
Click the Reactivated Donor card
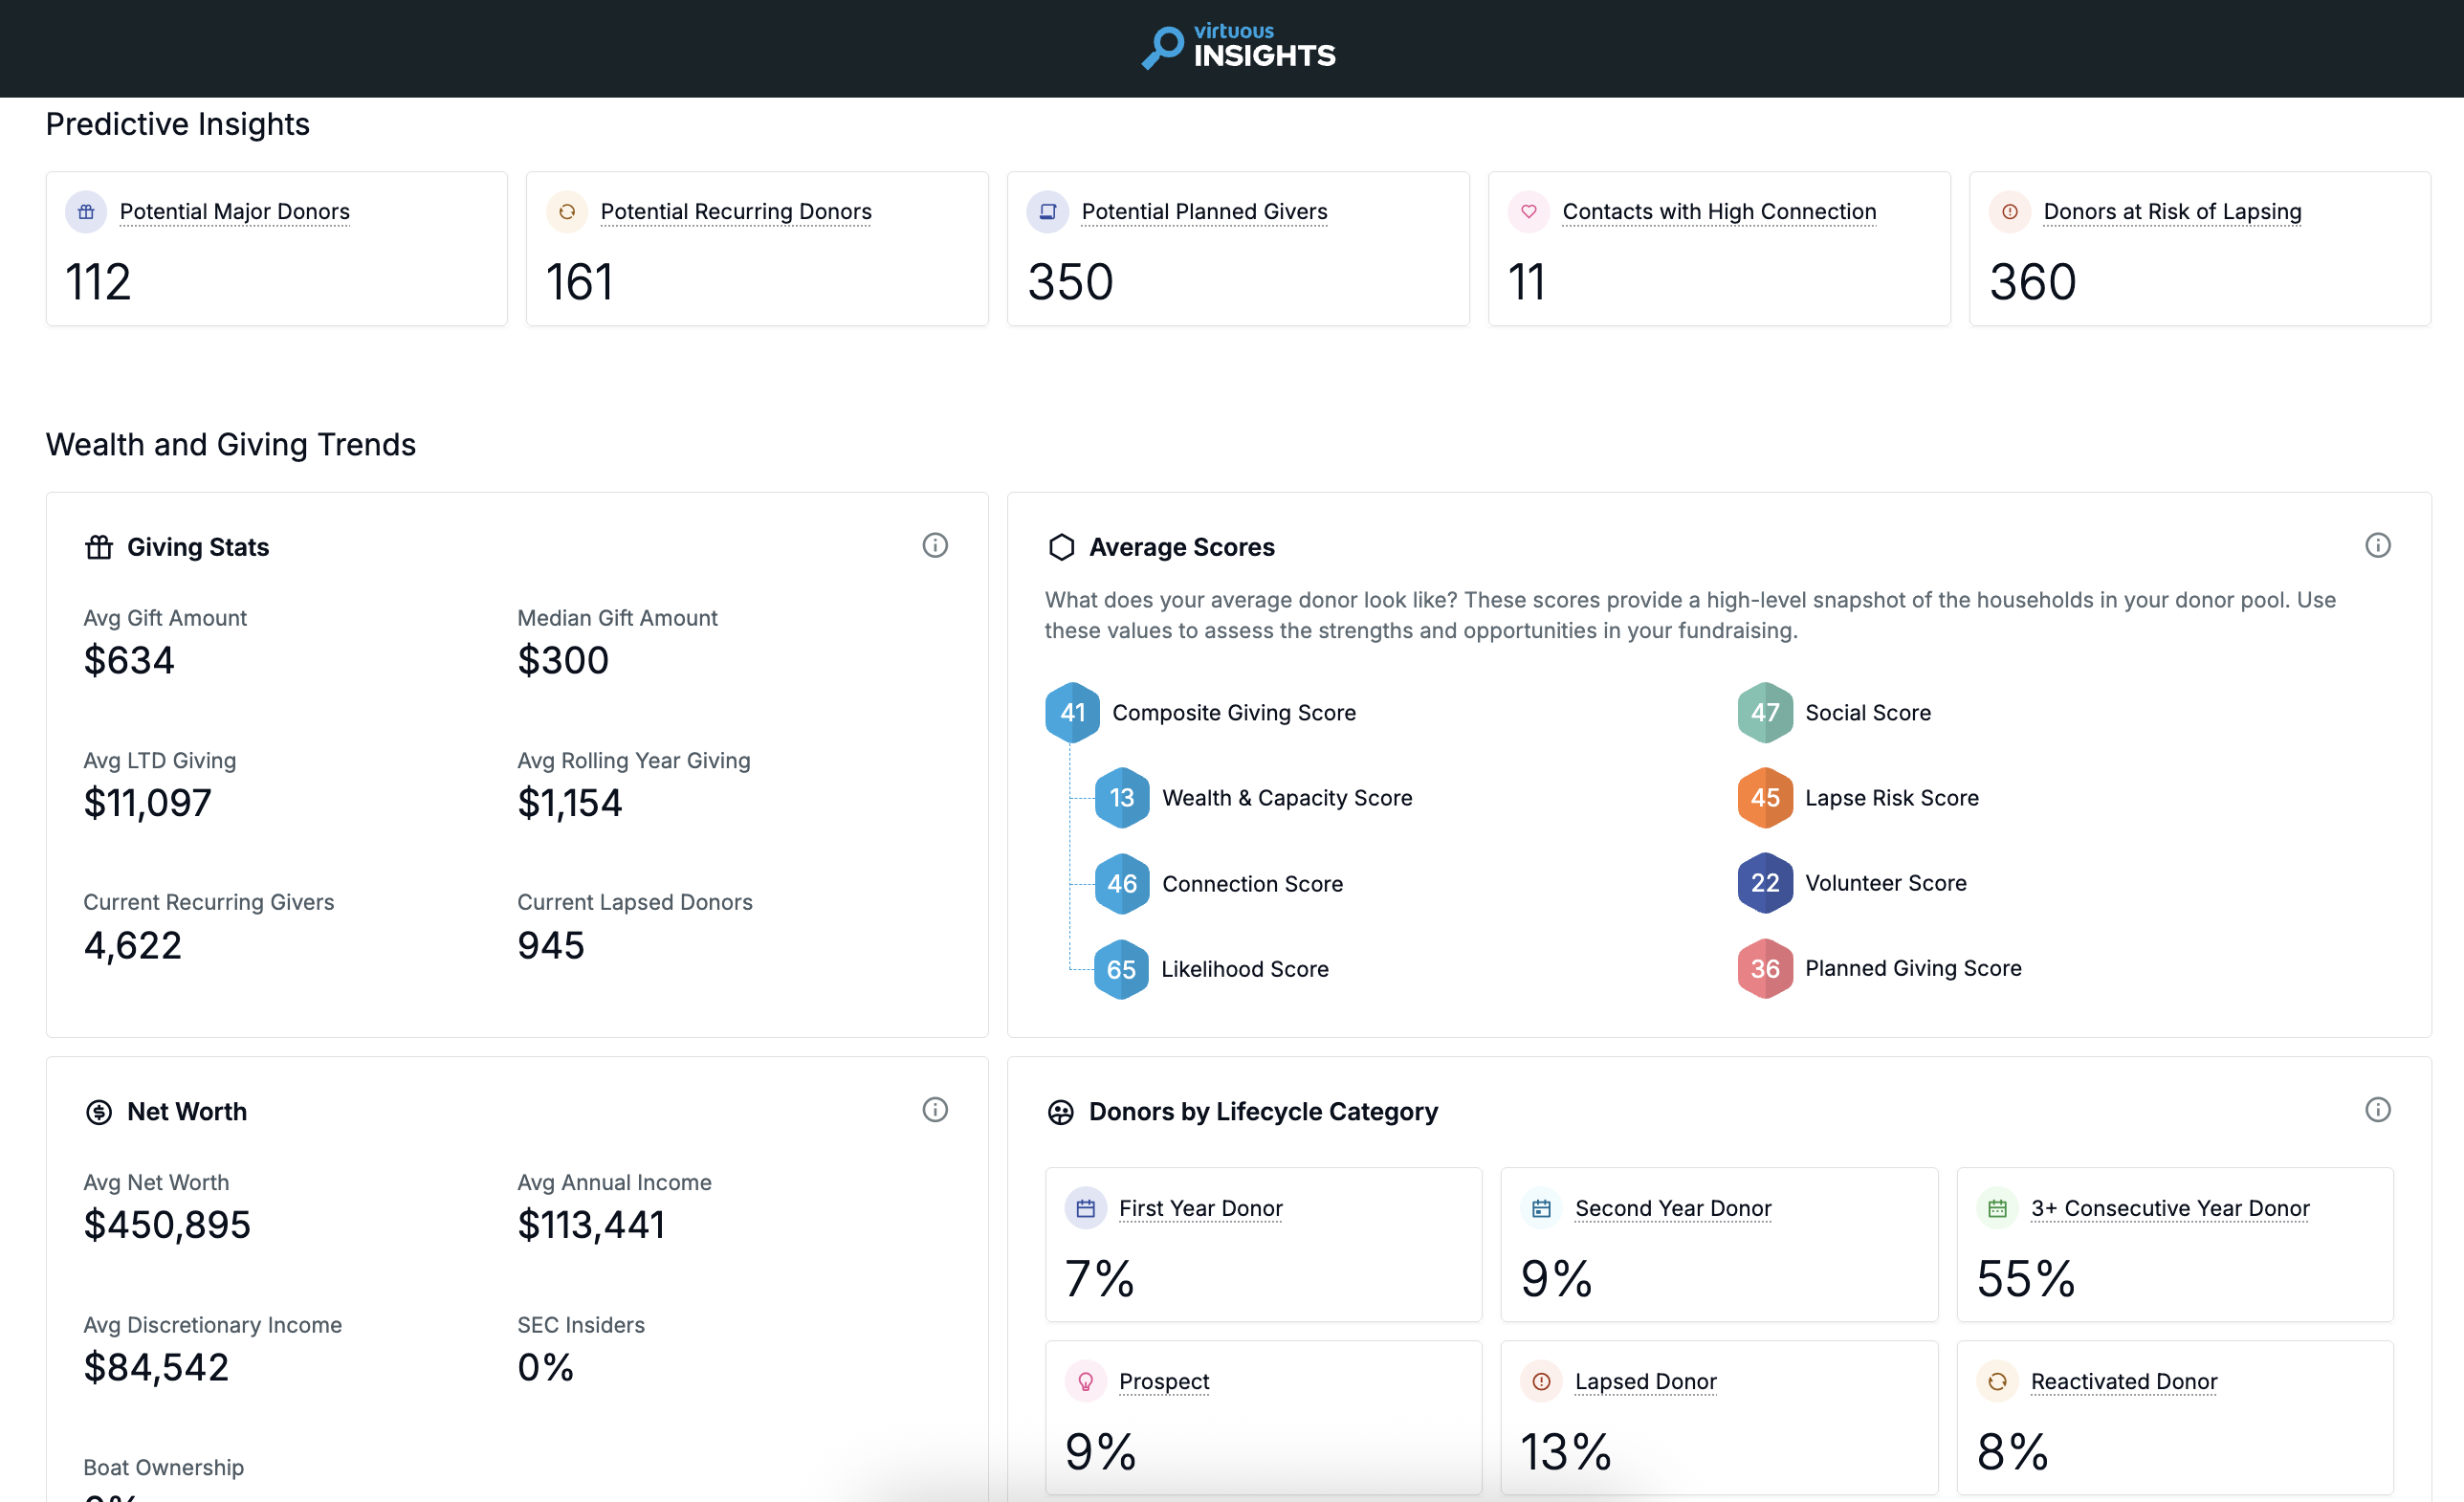click(x=2175, y=1417)
